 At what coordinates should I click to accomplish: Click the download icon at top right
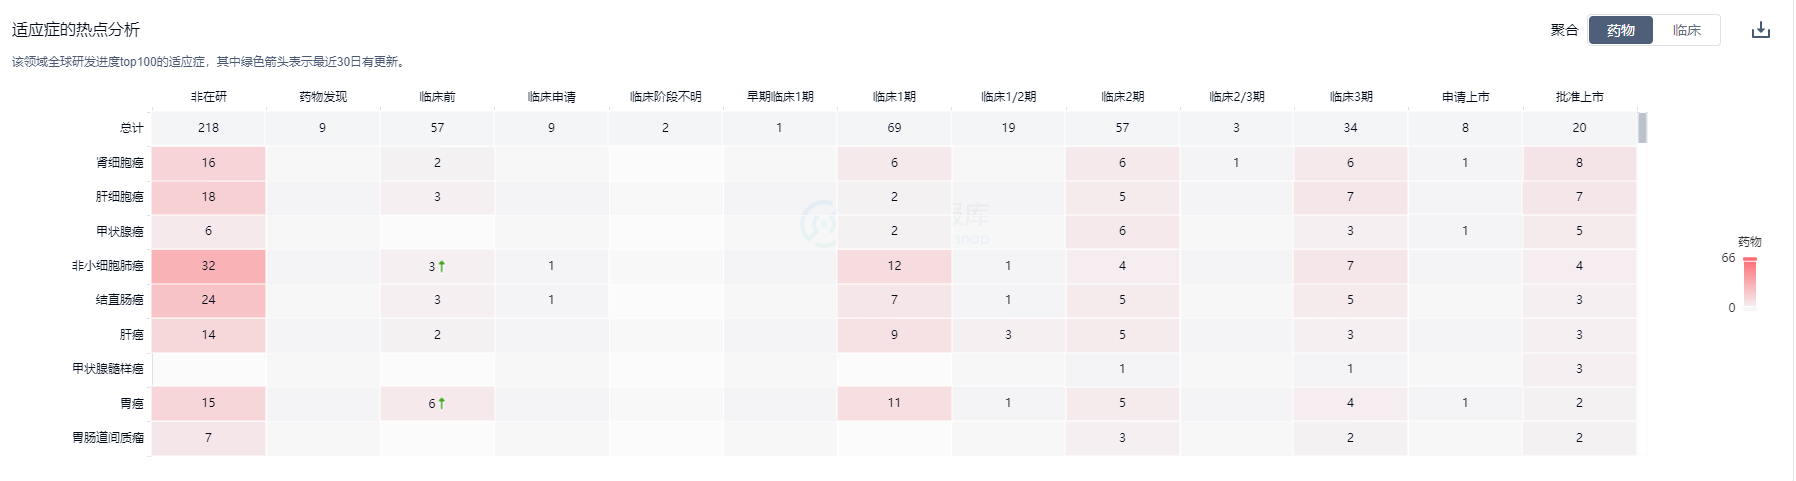tap(1761, 30)
